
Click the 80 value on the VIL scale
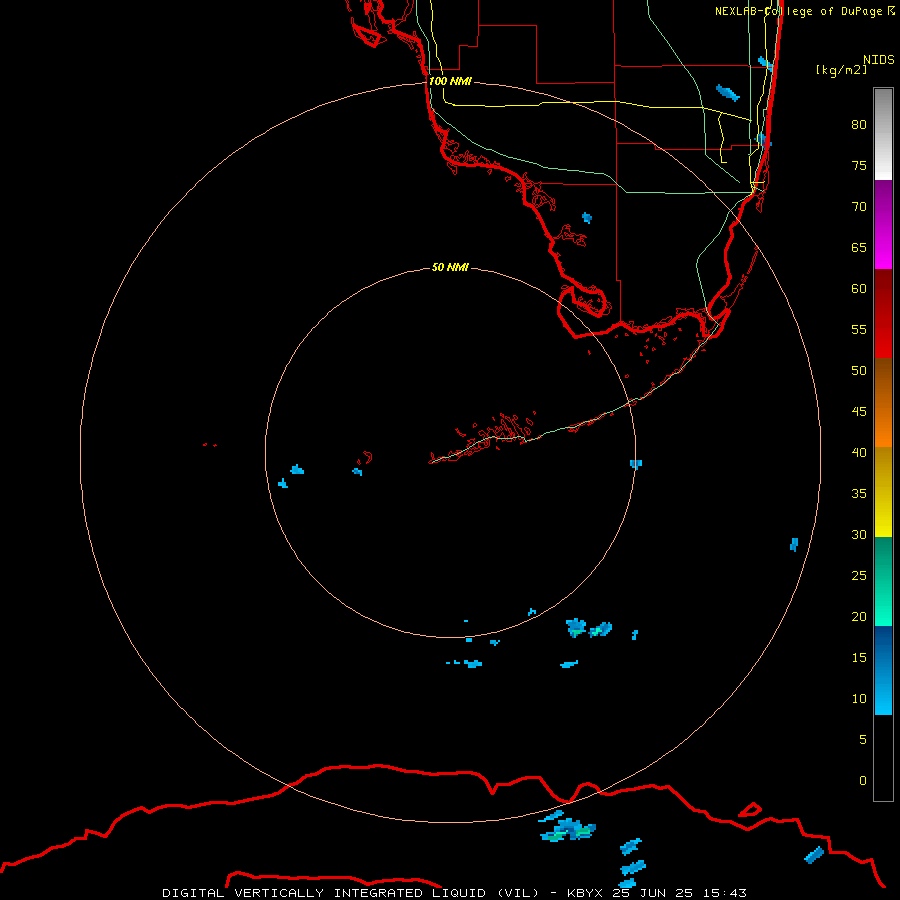point(859,125)
